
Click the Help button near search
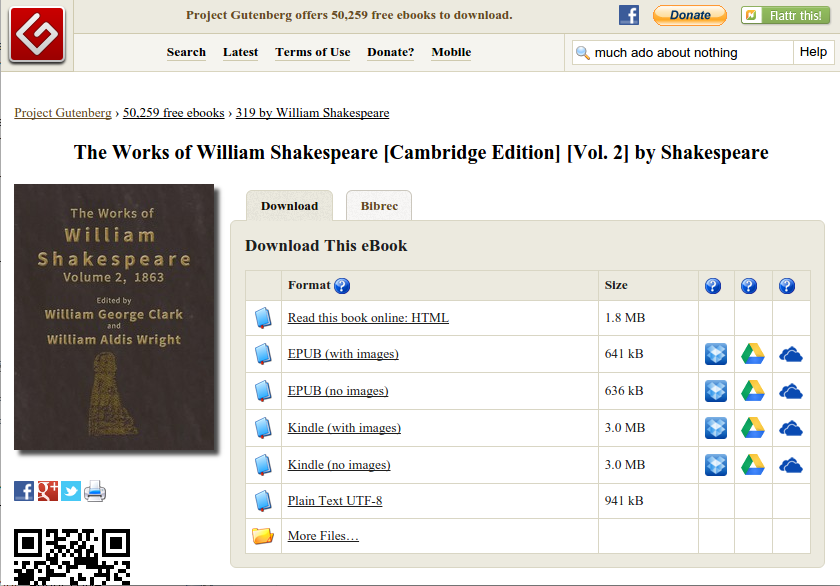click(813, 52)
